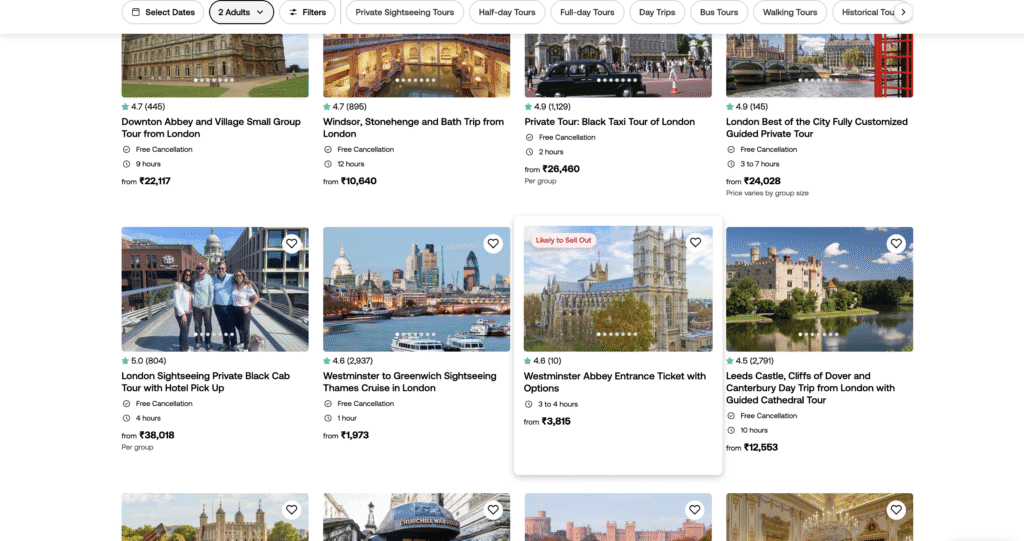The height and width of the screenshot is (541, 1024).
Task: Click the sliders icon in Filters
Action: point(293,12)
